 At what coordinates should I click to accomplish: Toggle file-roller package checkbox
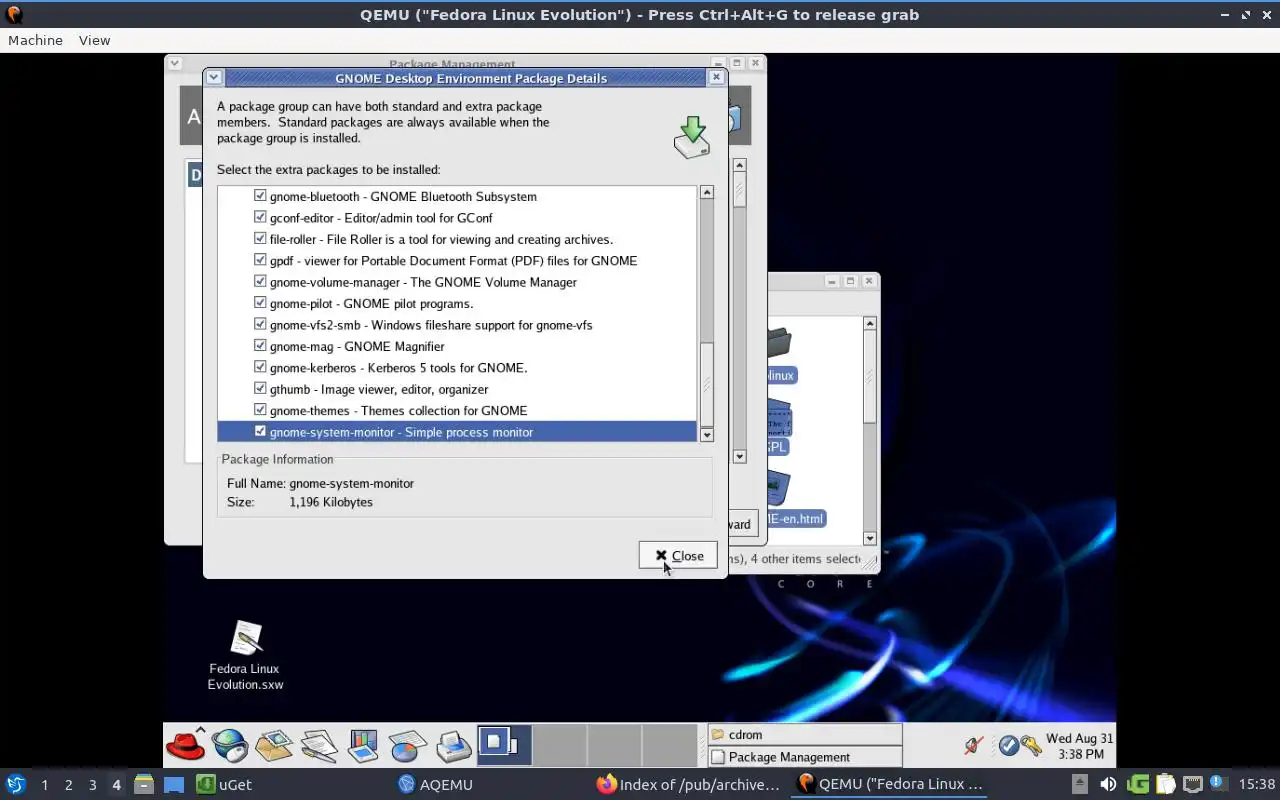tap(260, 239)
